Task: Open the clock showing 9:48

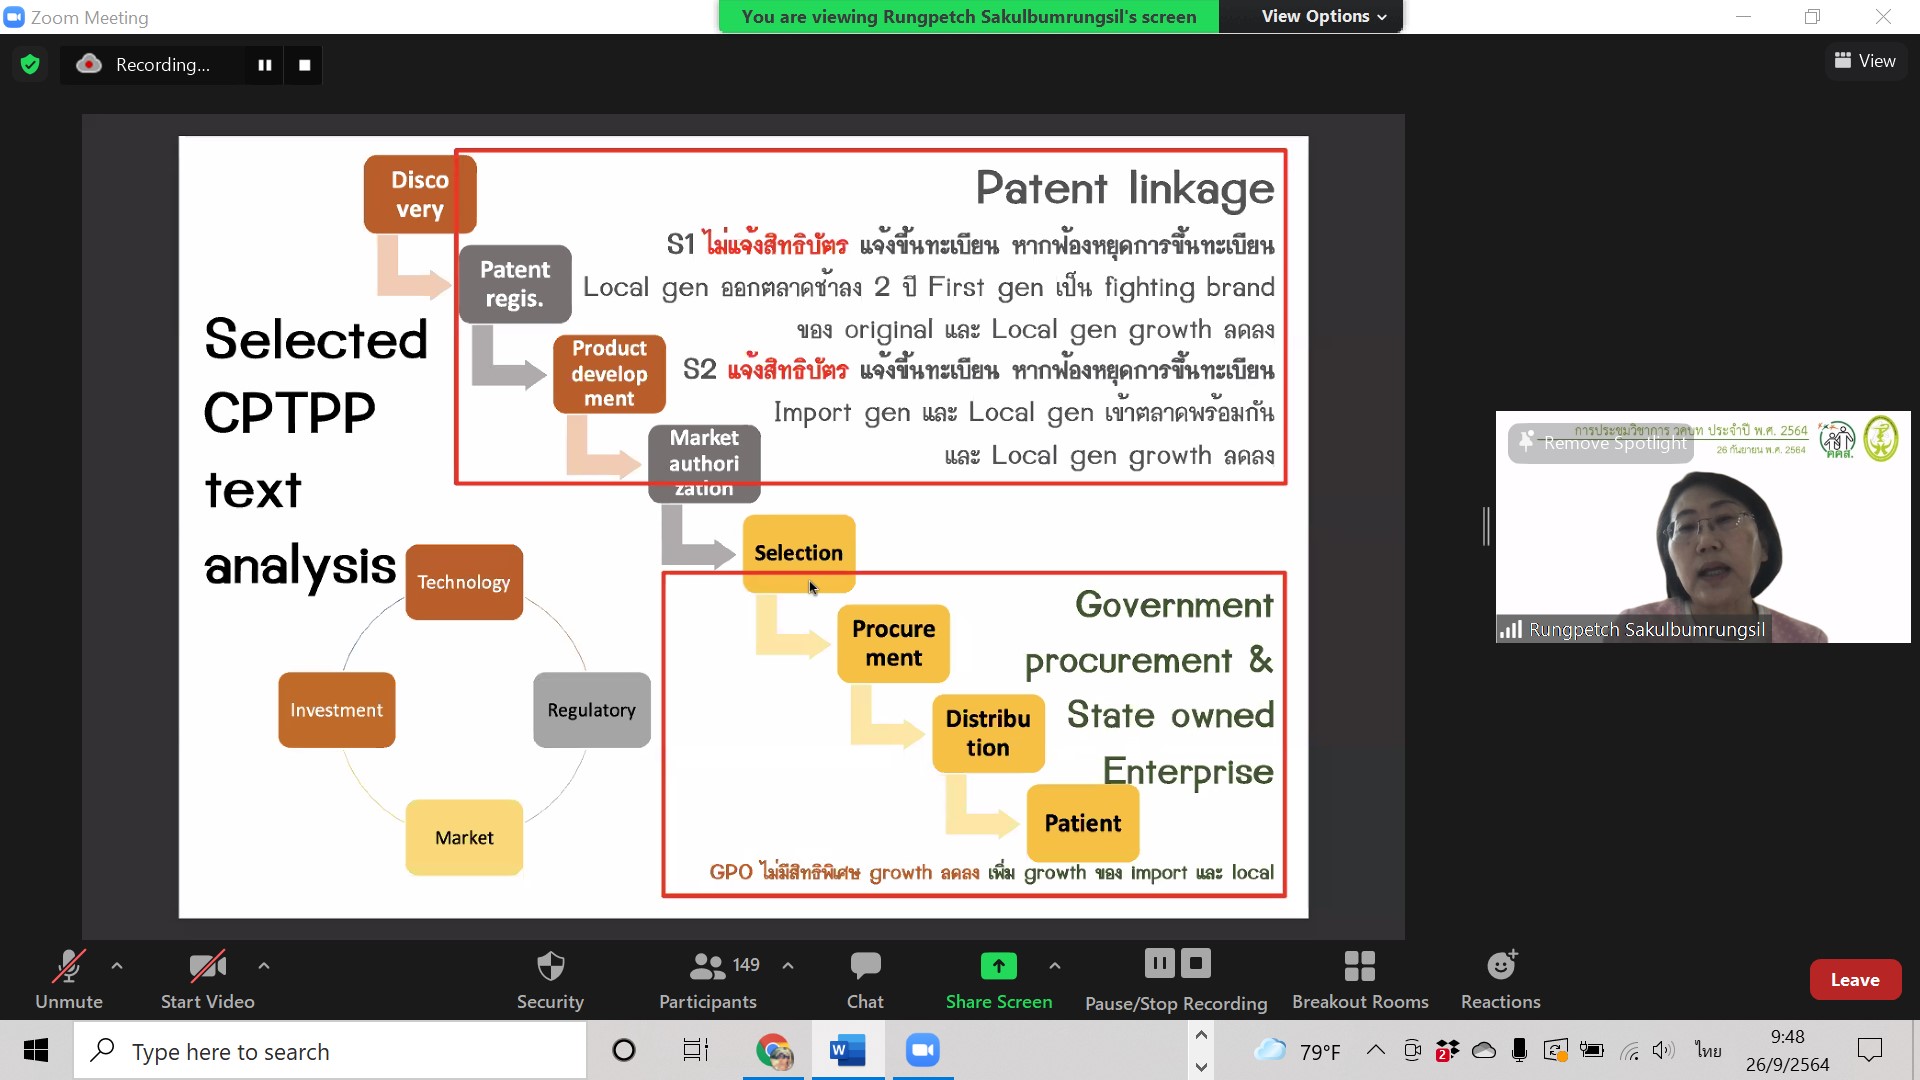Action: point(1787,1051)
